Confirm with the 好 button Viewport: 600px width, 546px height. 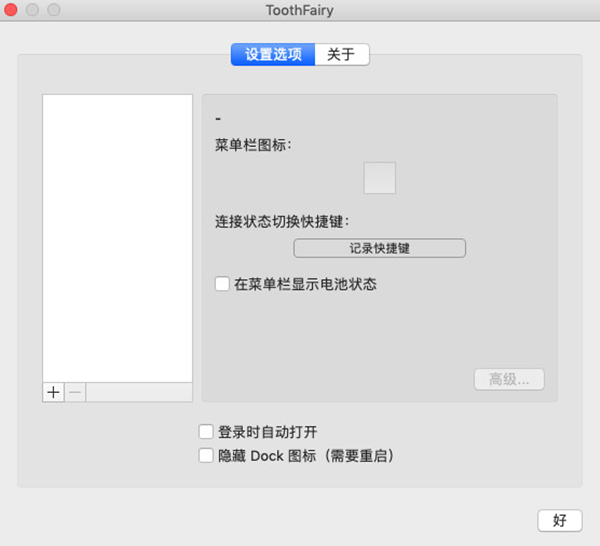tap(560, 520)
